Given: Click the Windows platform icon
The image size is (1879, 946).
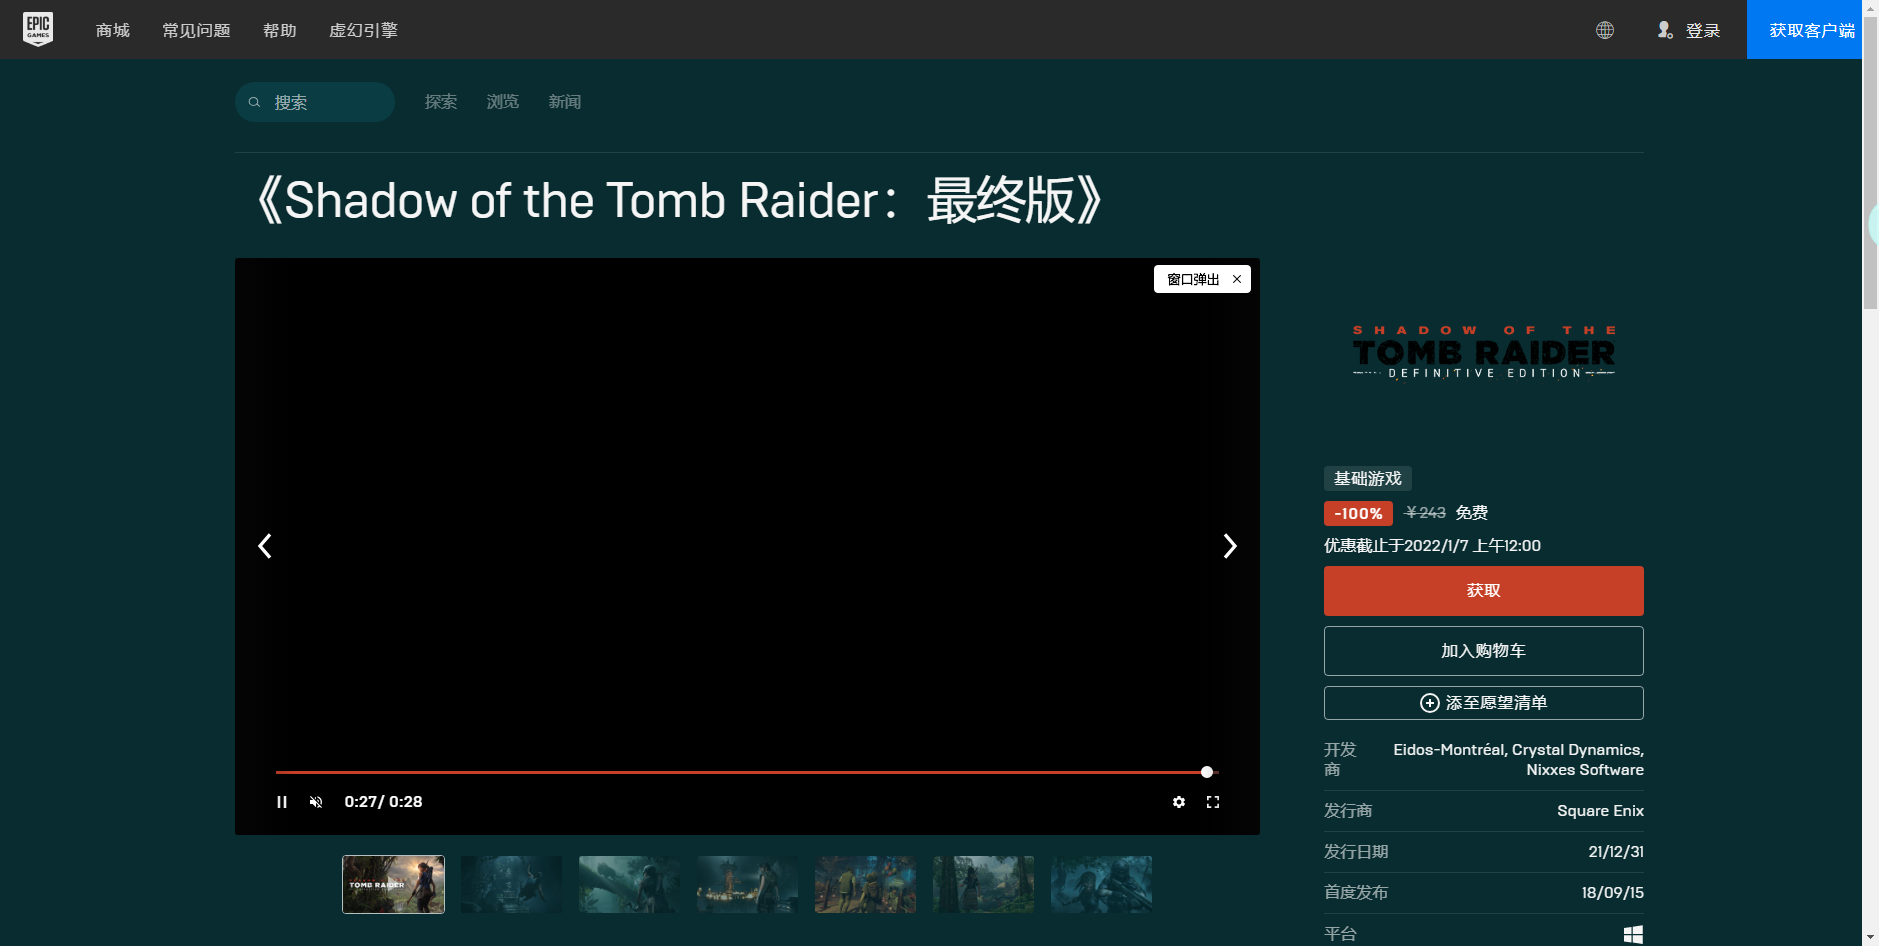Looking at the screenshot, I should click(x=1634, y=933).
